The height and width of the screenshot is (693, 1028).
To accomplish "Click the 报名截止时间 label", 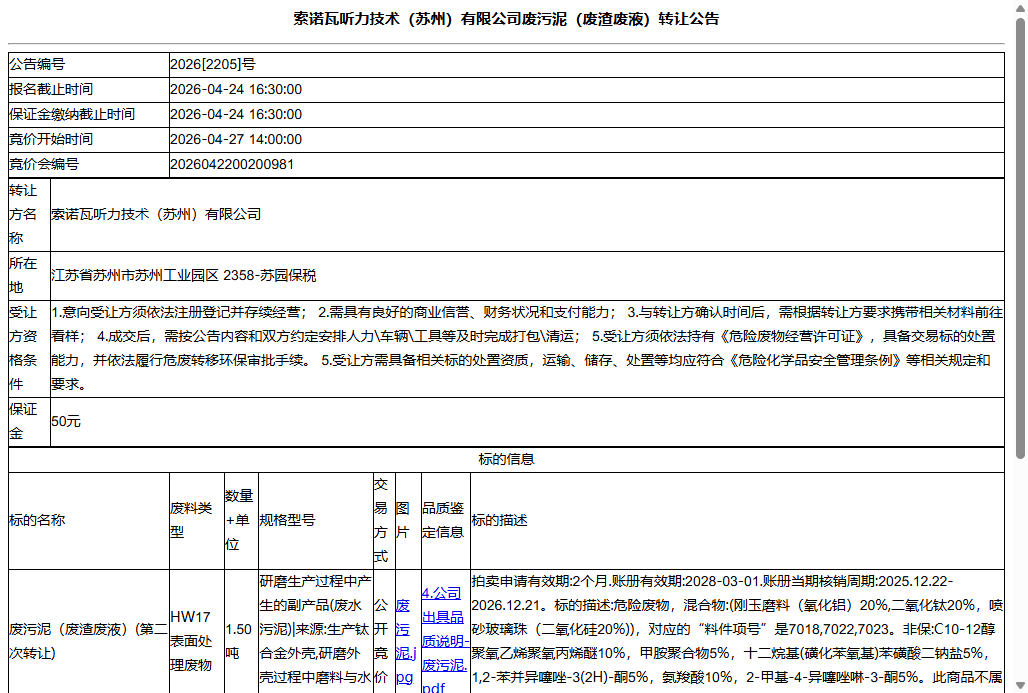I will (51, 89).
